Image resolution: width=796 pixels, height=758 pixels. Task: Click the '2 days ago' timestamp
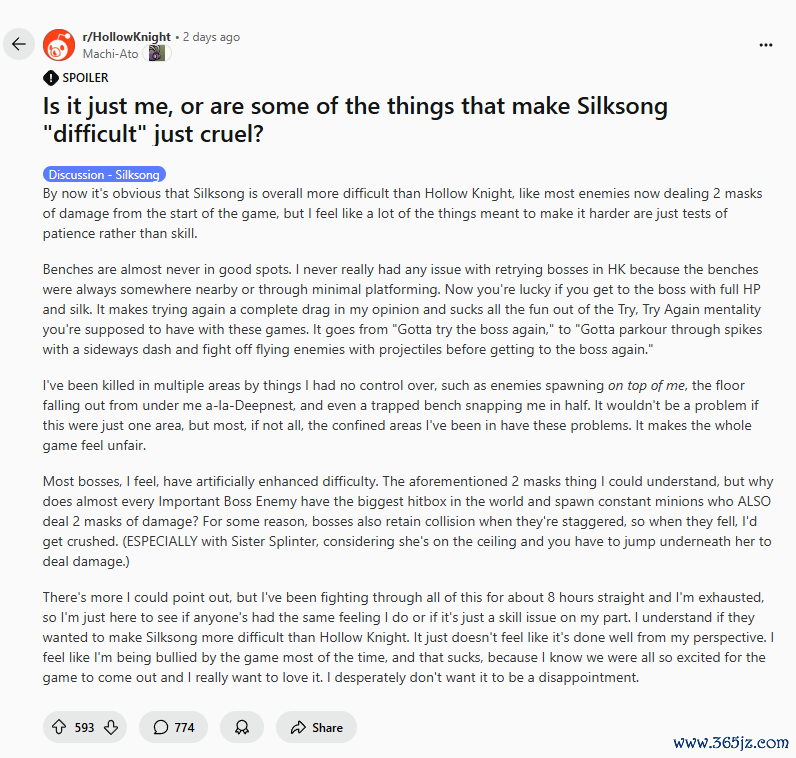[211, 37]
